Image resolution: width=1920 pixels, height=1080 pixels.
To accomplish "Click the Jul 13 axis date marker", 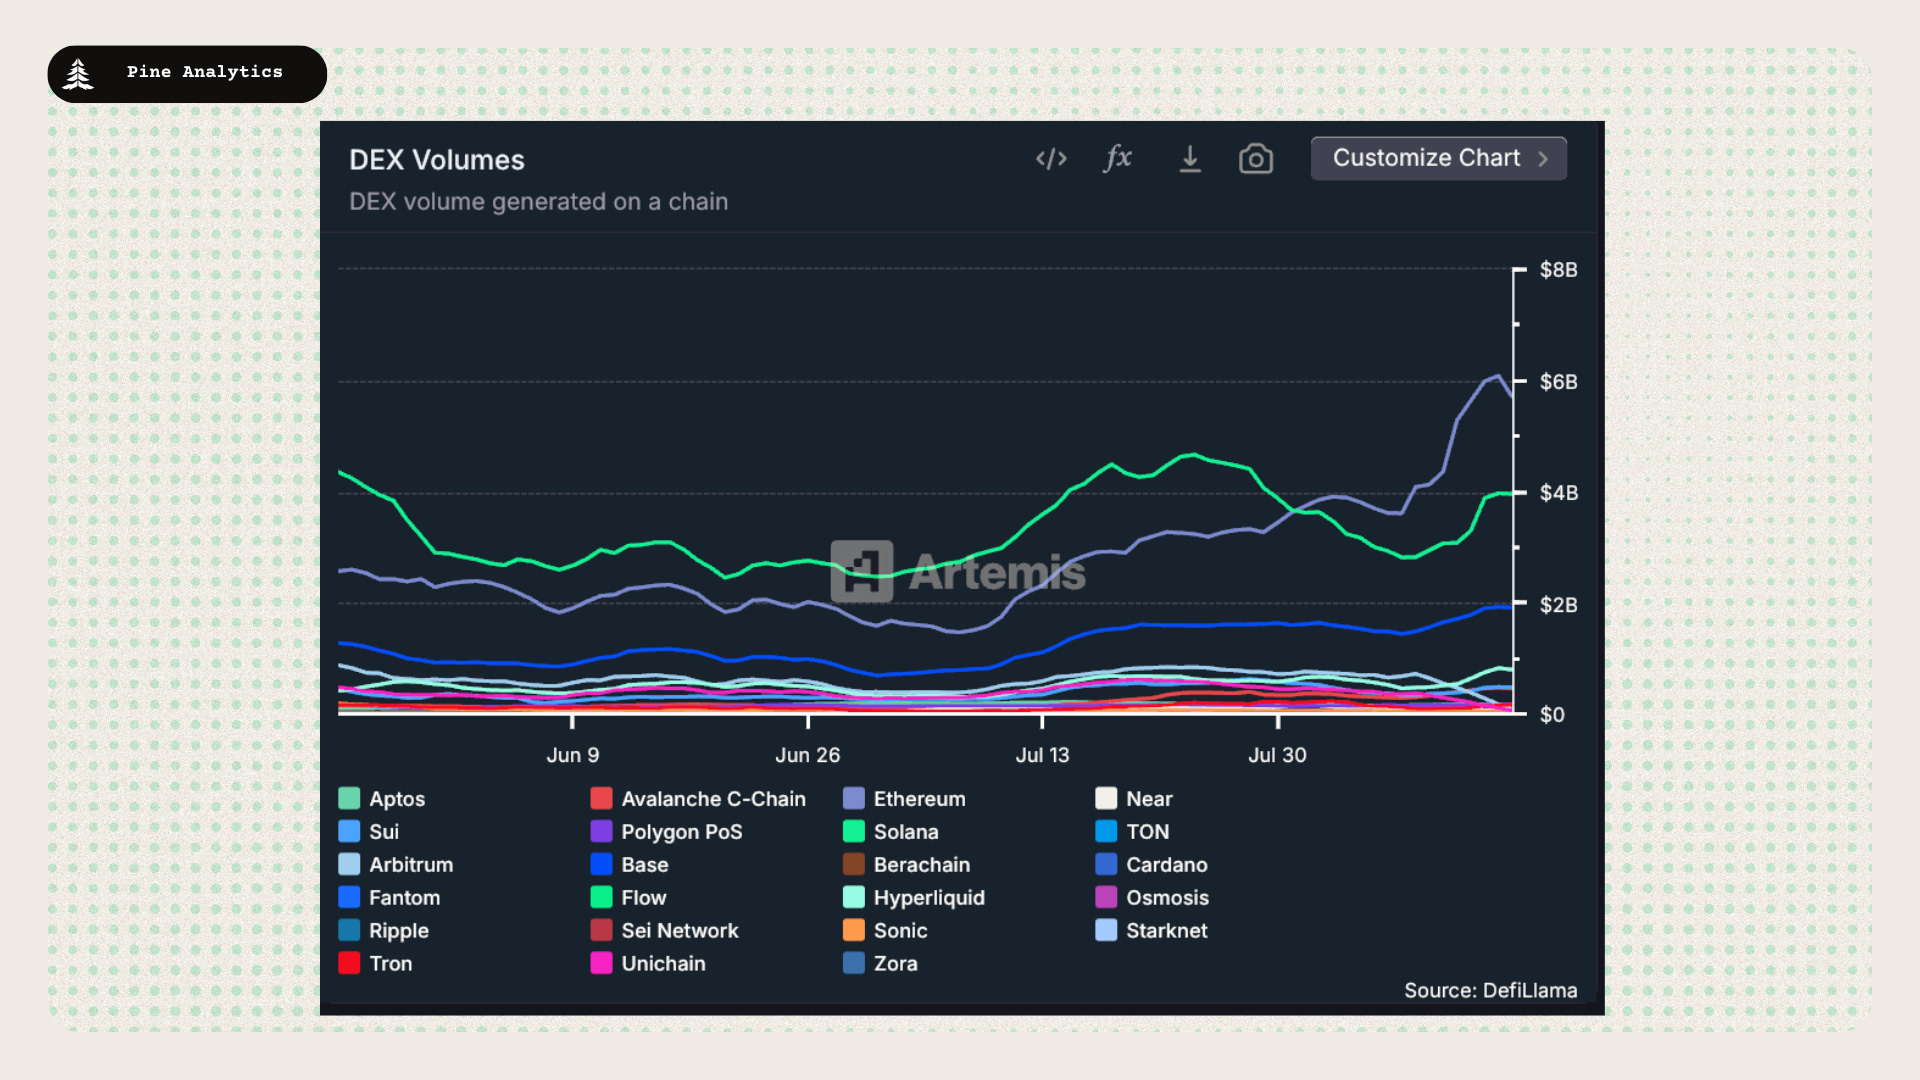I will coord(1042,755).
